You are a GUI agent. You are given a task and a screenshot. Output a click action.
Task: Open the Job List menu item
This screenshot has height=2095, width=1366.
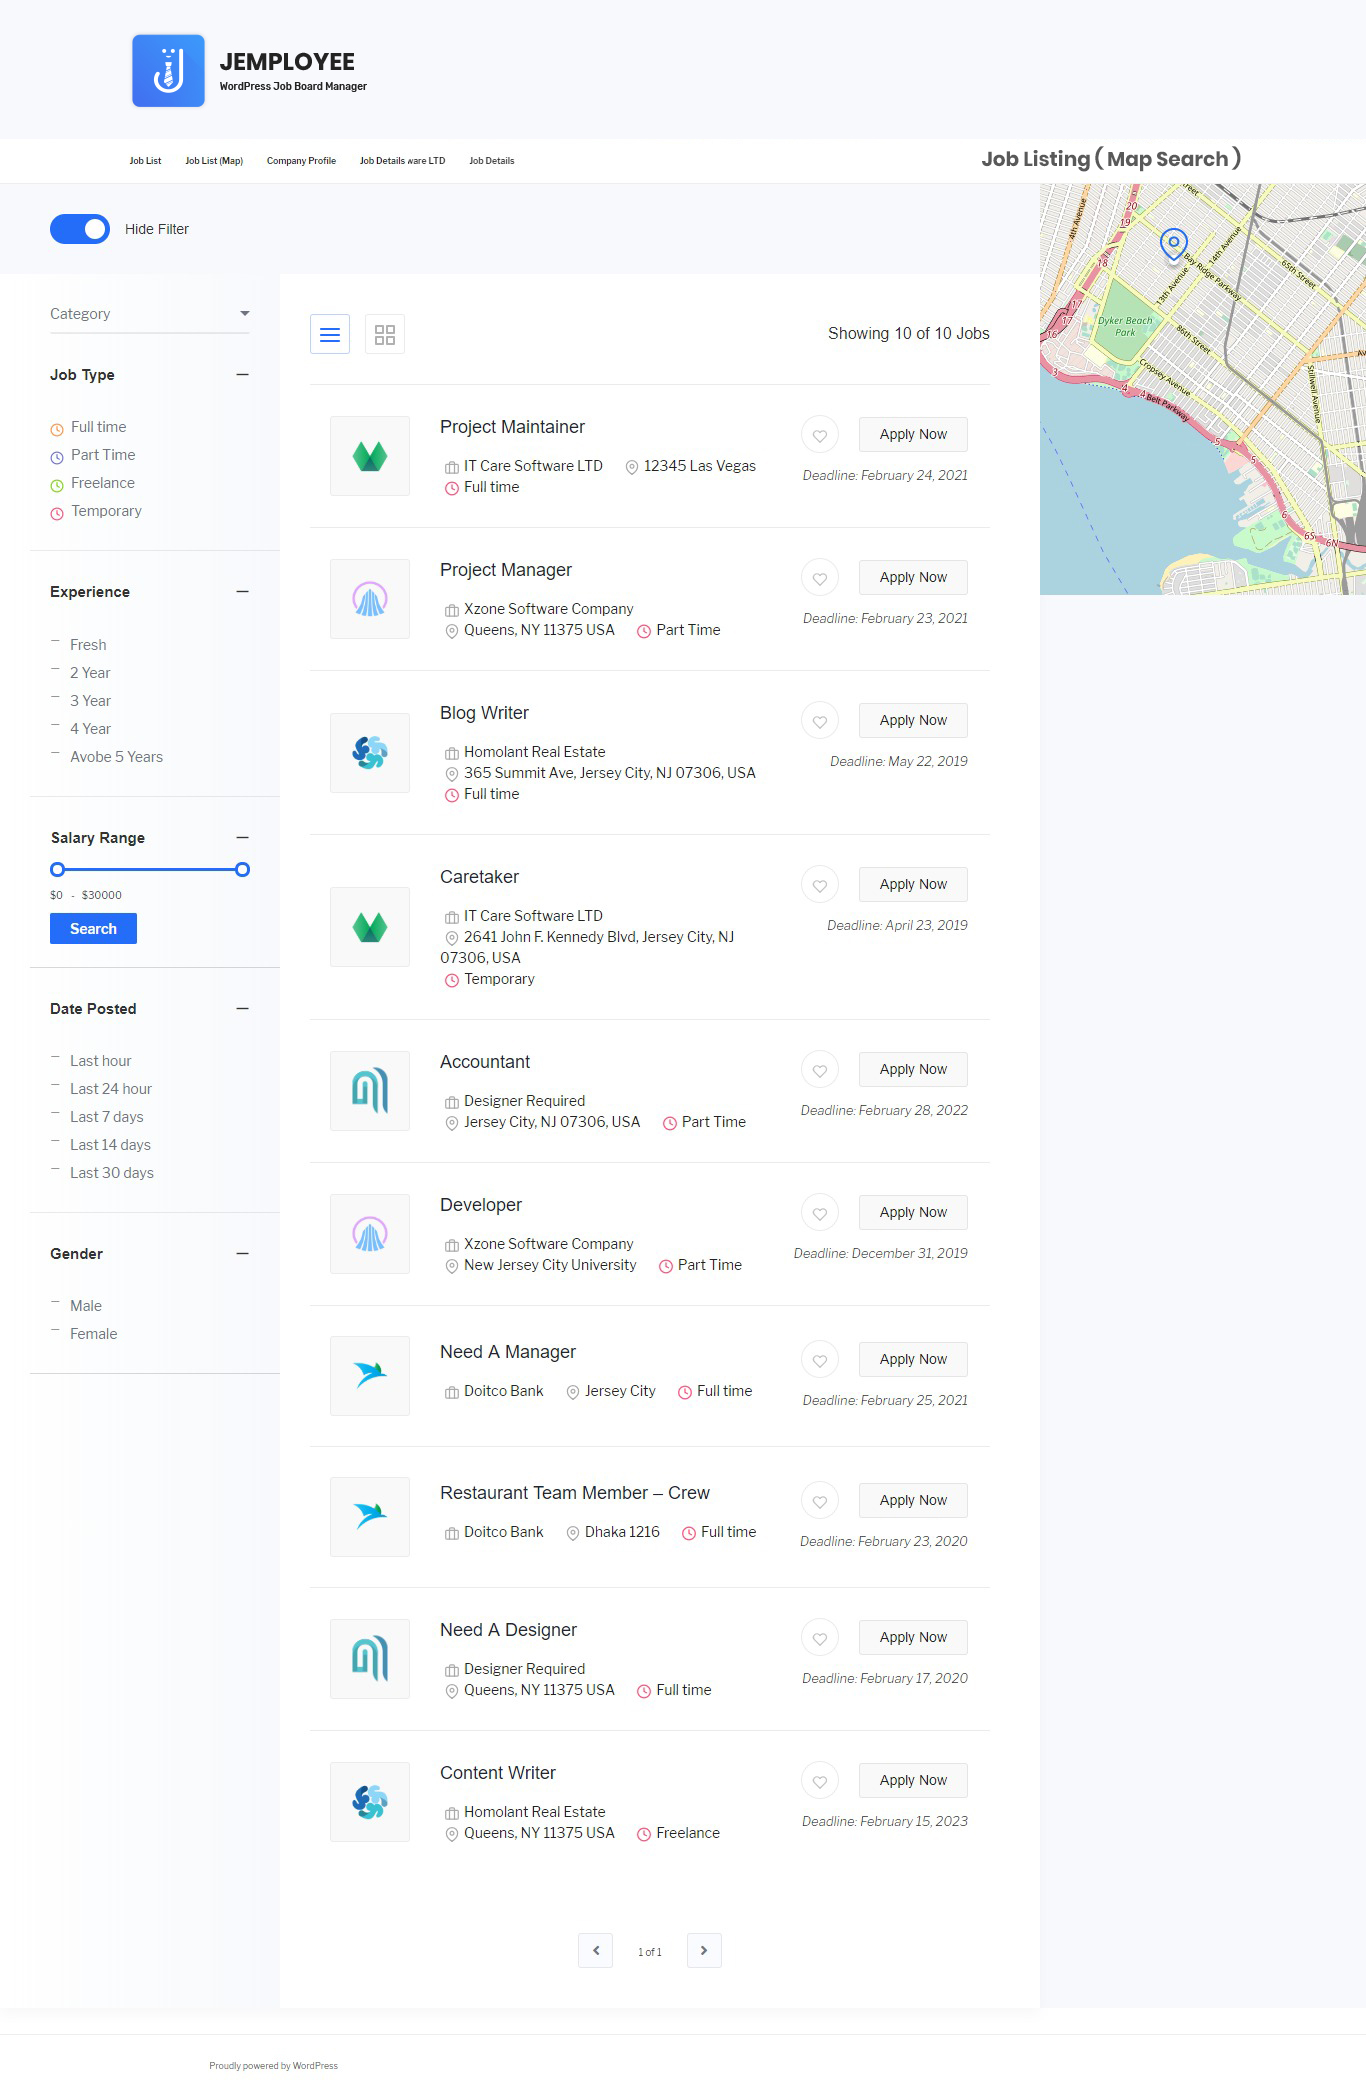(145, 161)
